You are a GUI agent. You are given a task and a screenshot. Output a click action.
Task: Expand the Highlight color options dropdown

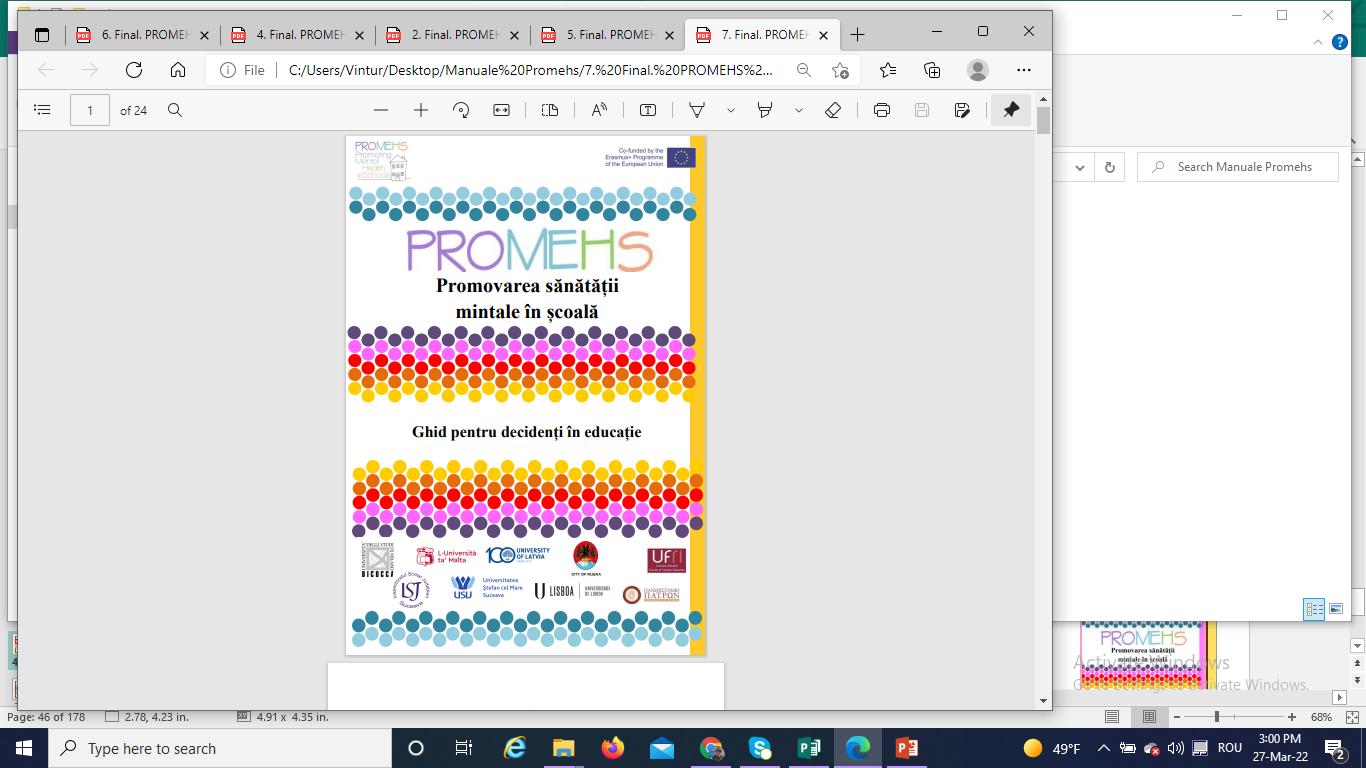(x=799, y=110)
